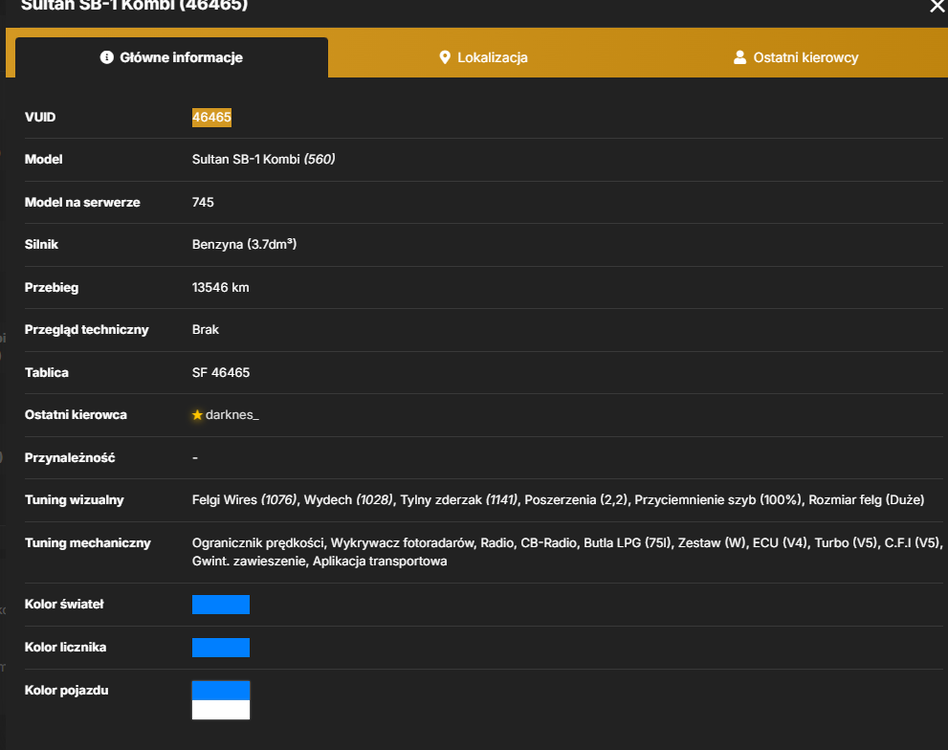Close the vehicle details dialog

[x=937, y=6]
